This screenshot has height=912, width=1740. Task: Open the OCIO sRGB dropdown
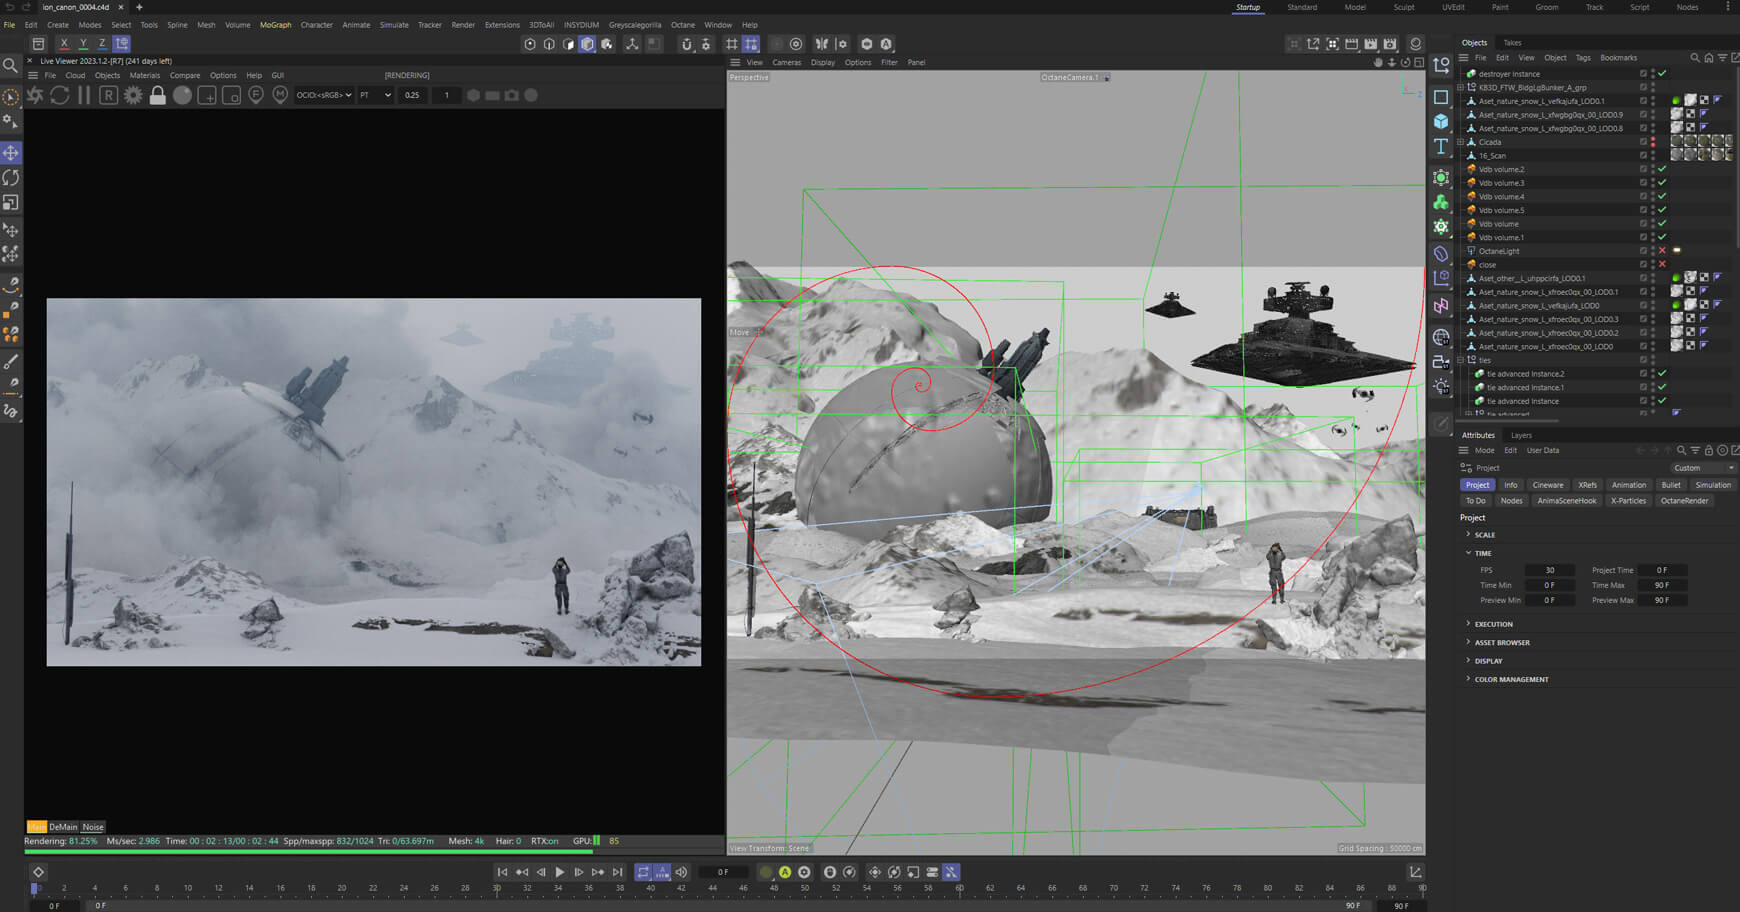pos(324,95)
